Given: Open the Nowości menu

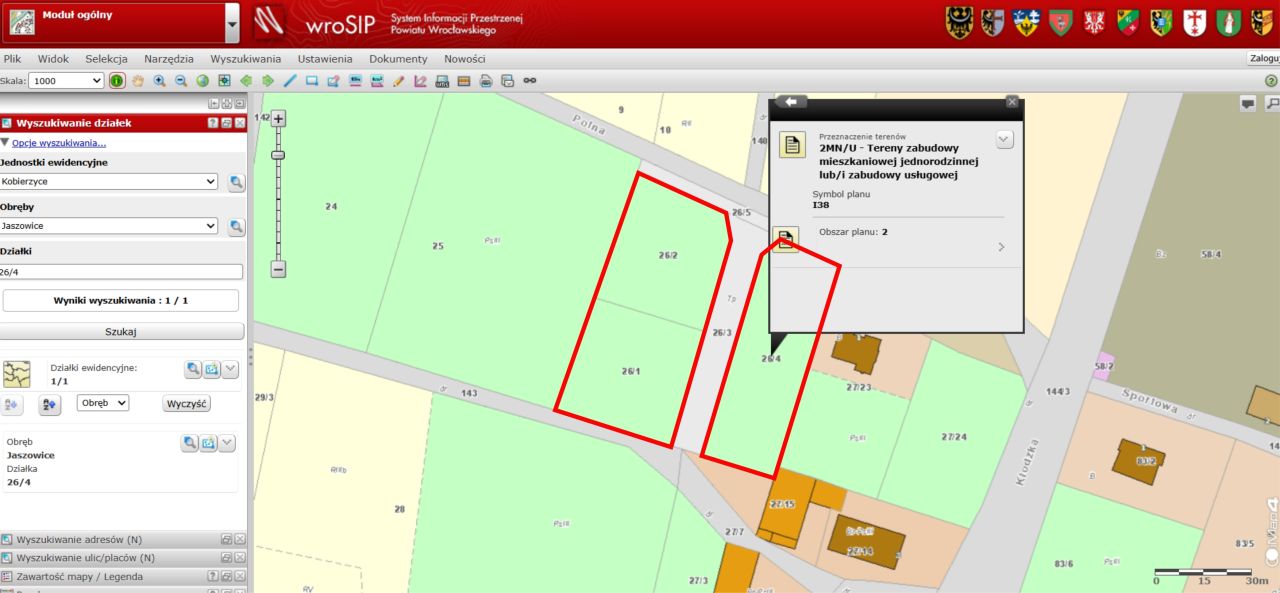Looking at the screenshot, I should coord(464,59).
